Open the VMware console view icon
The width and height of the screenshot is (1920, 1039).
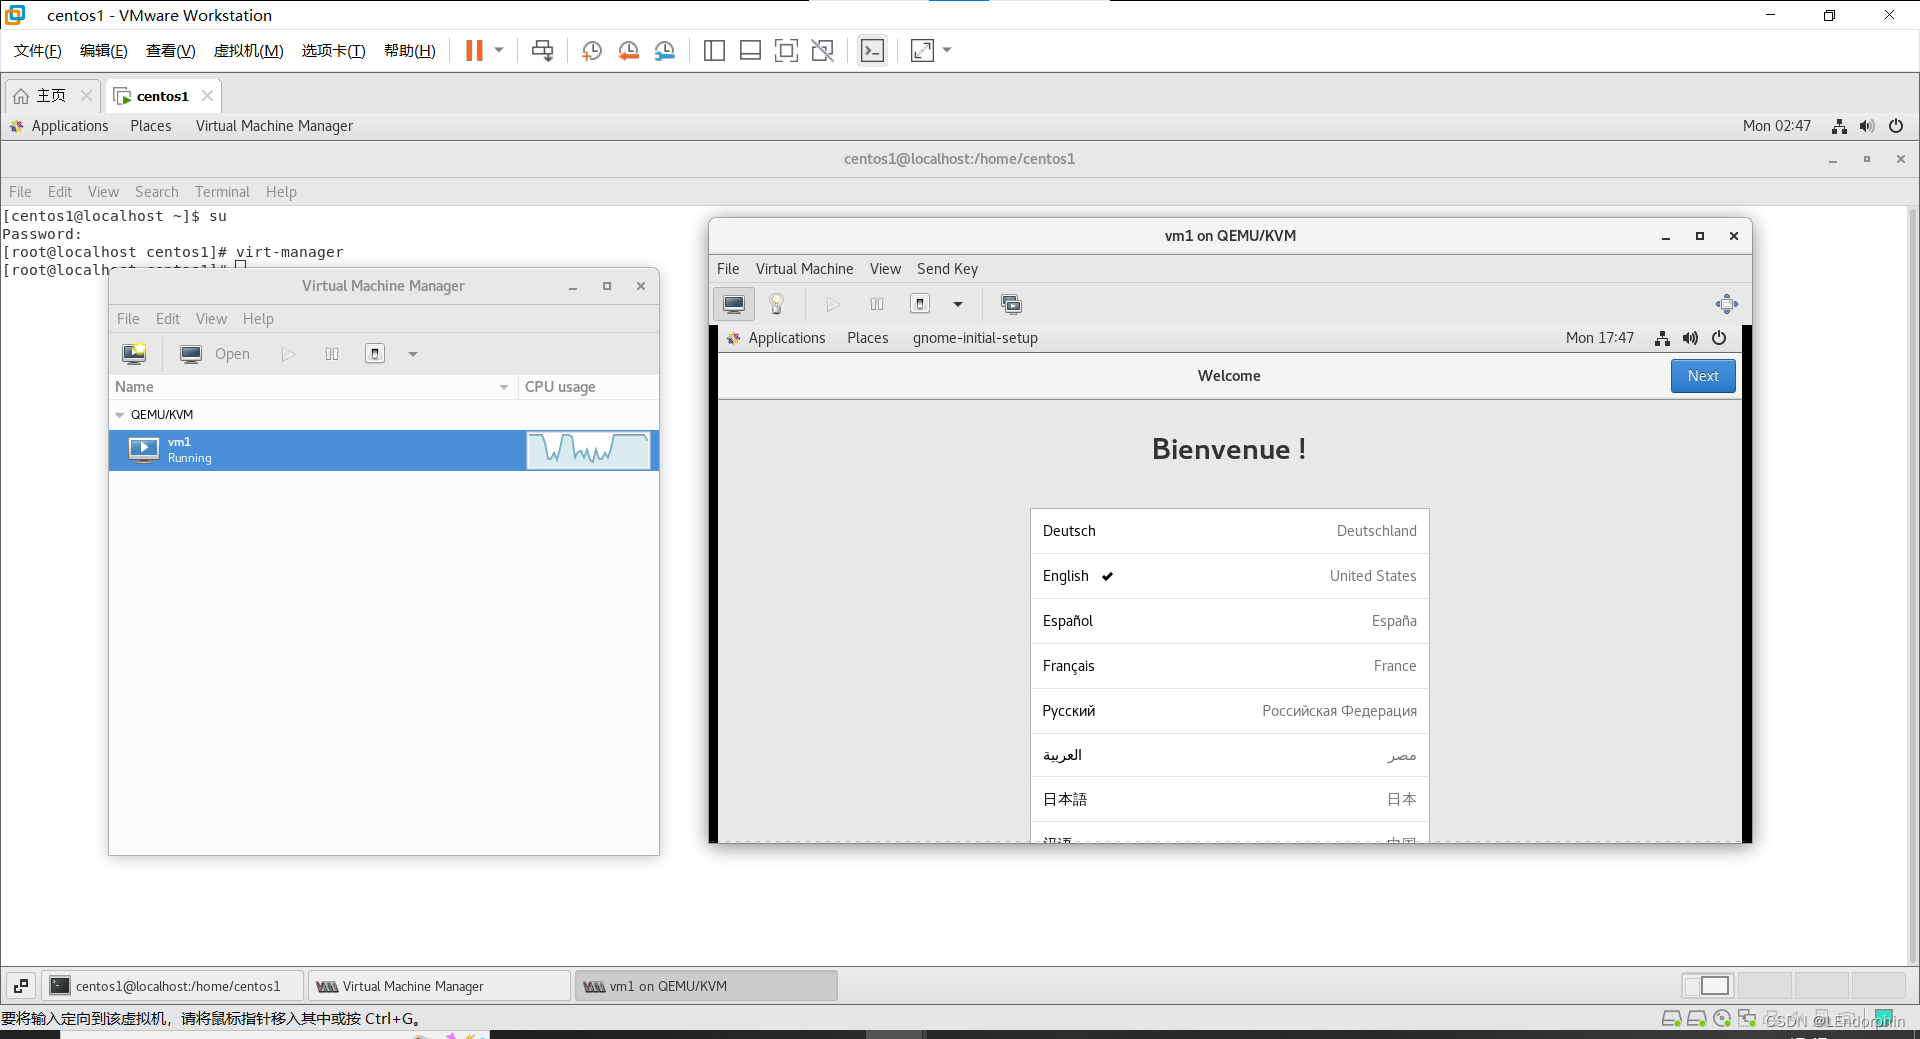pyautogui.click(x=872, y=51)
